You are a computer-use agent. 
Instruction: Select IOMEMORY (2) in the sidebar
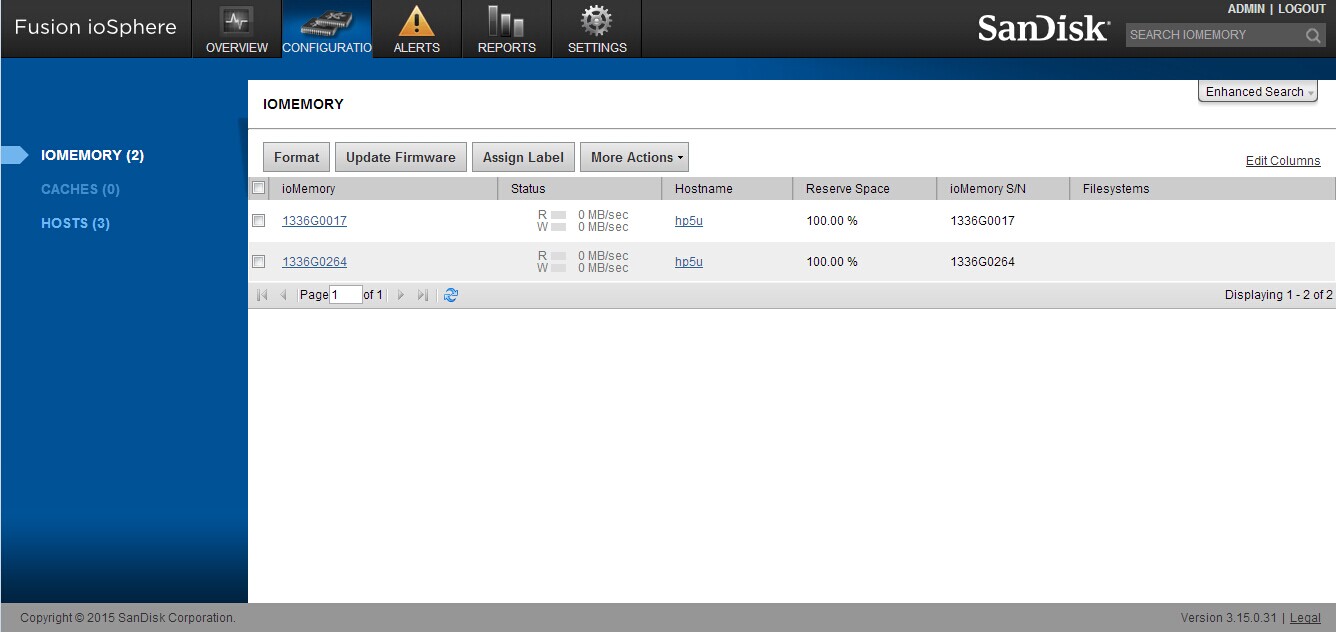coord(92,155)
